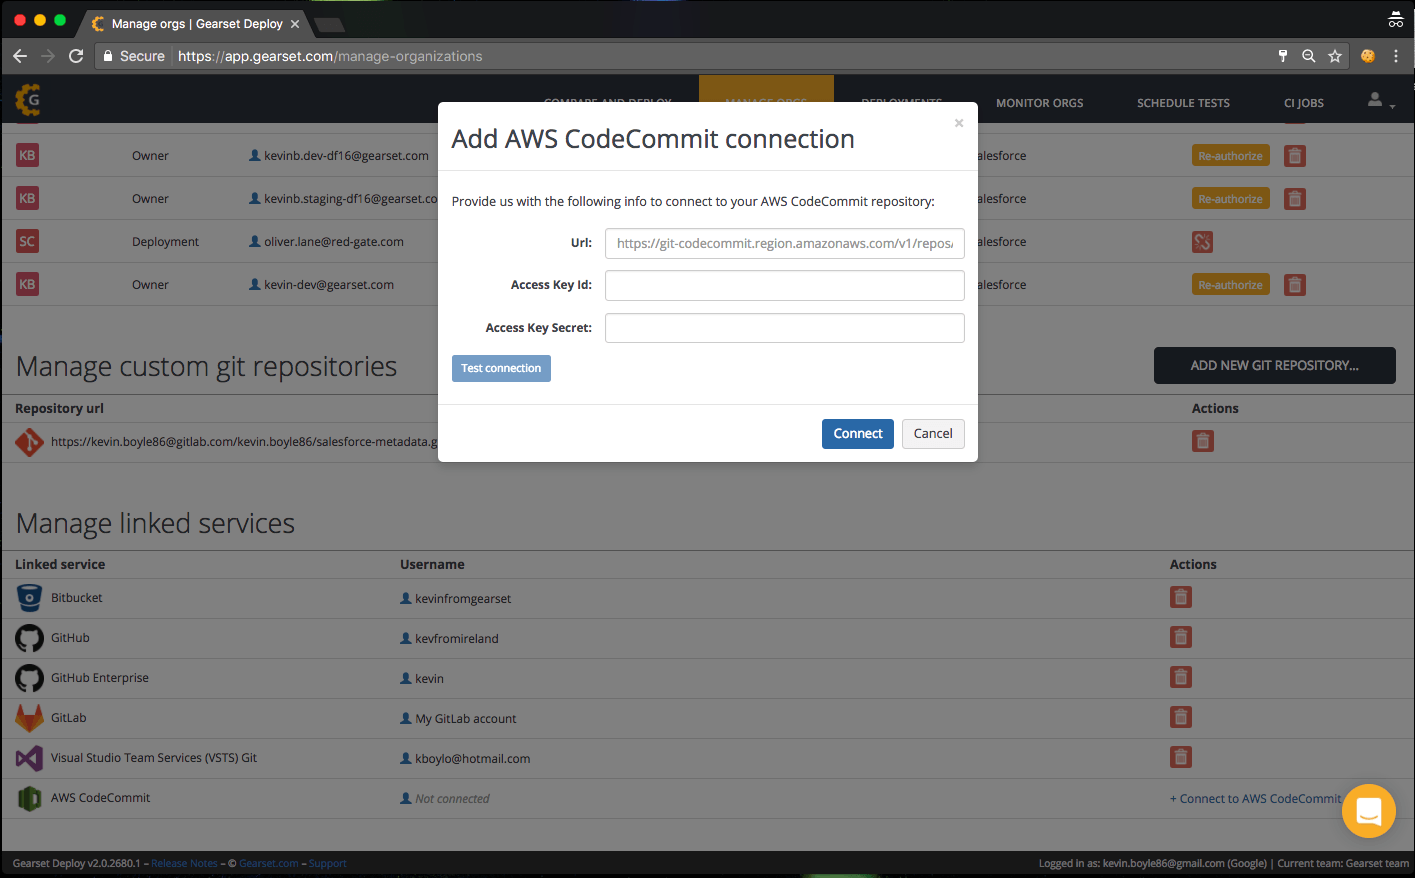
Task: Remove the GitHub kevfromireland linked service
Action: coord(1181,637)
